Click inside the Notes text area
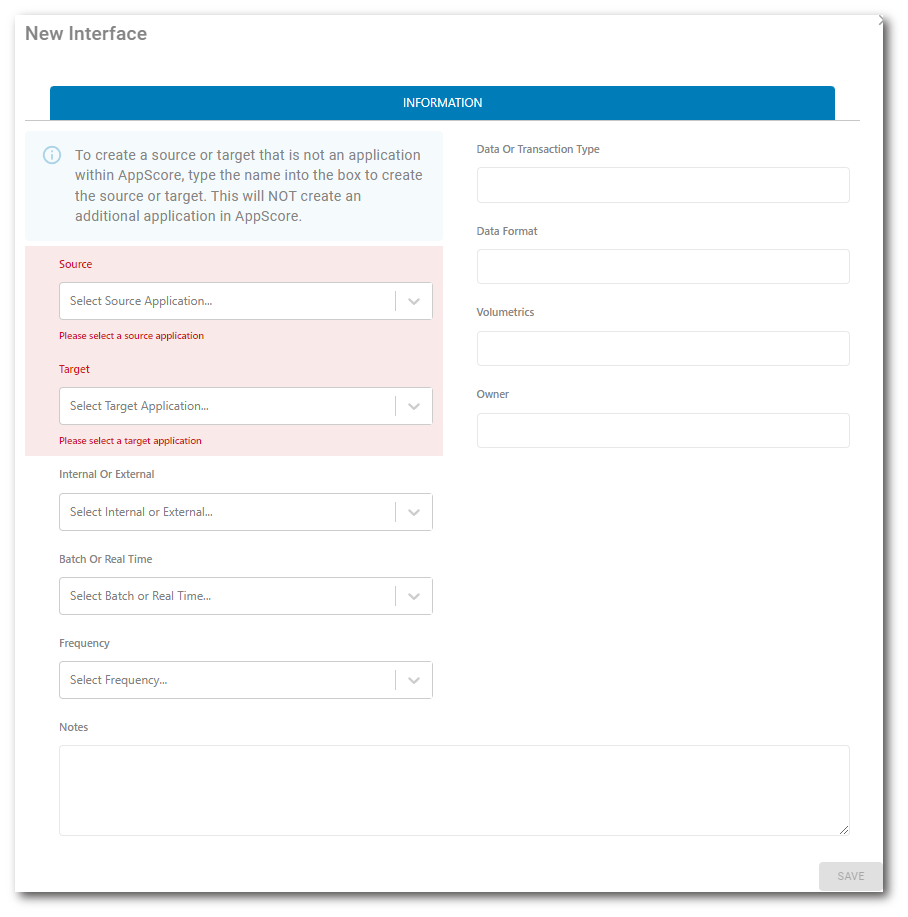This screenshot has width=908, height=917. (x=454, y=790)
